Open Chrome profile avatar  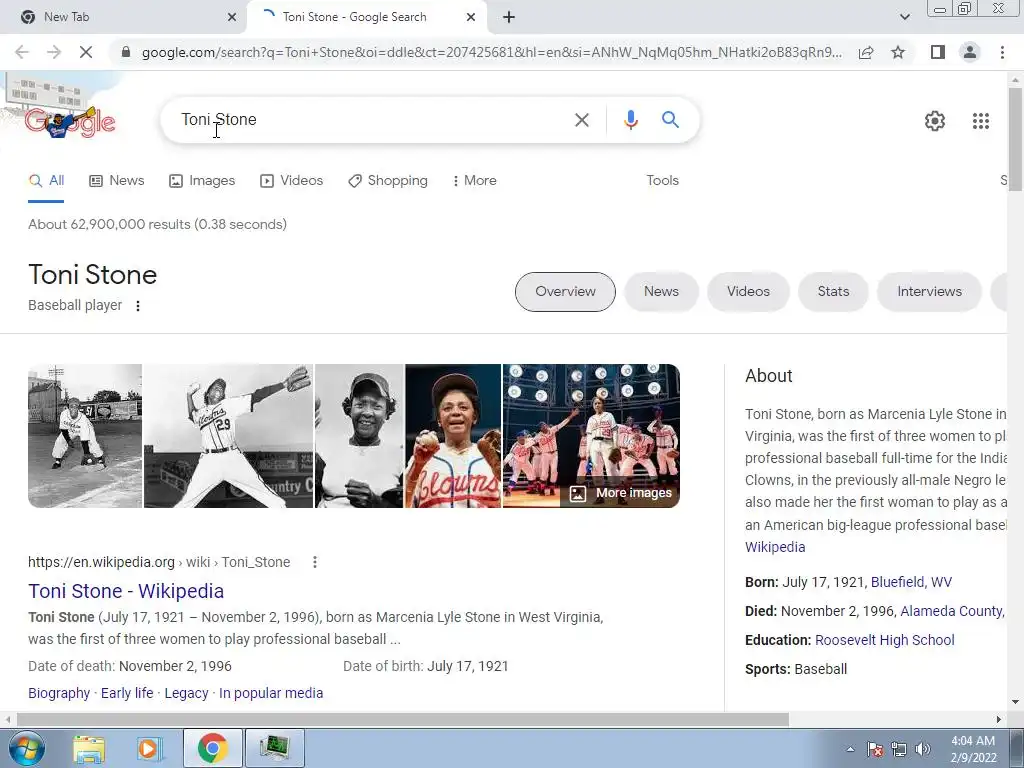[970, 52]
